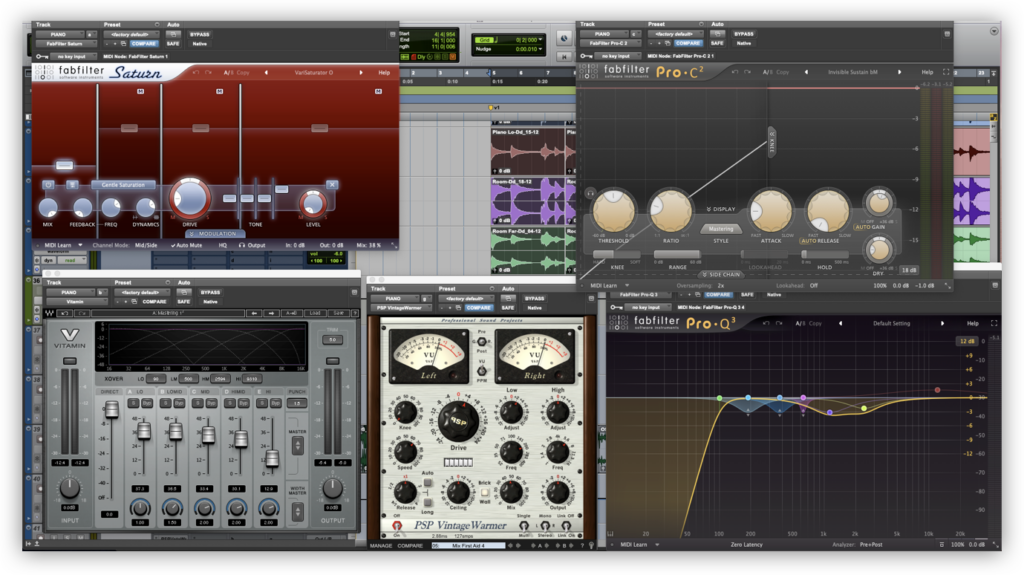The width and height of the screenshot is (1024, 575).
Task: Click Vitamin LO band fader handle
Action: pyautogui.click(x=144, y=431)
